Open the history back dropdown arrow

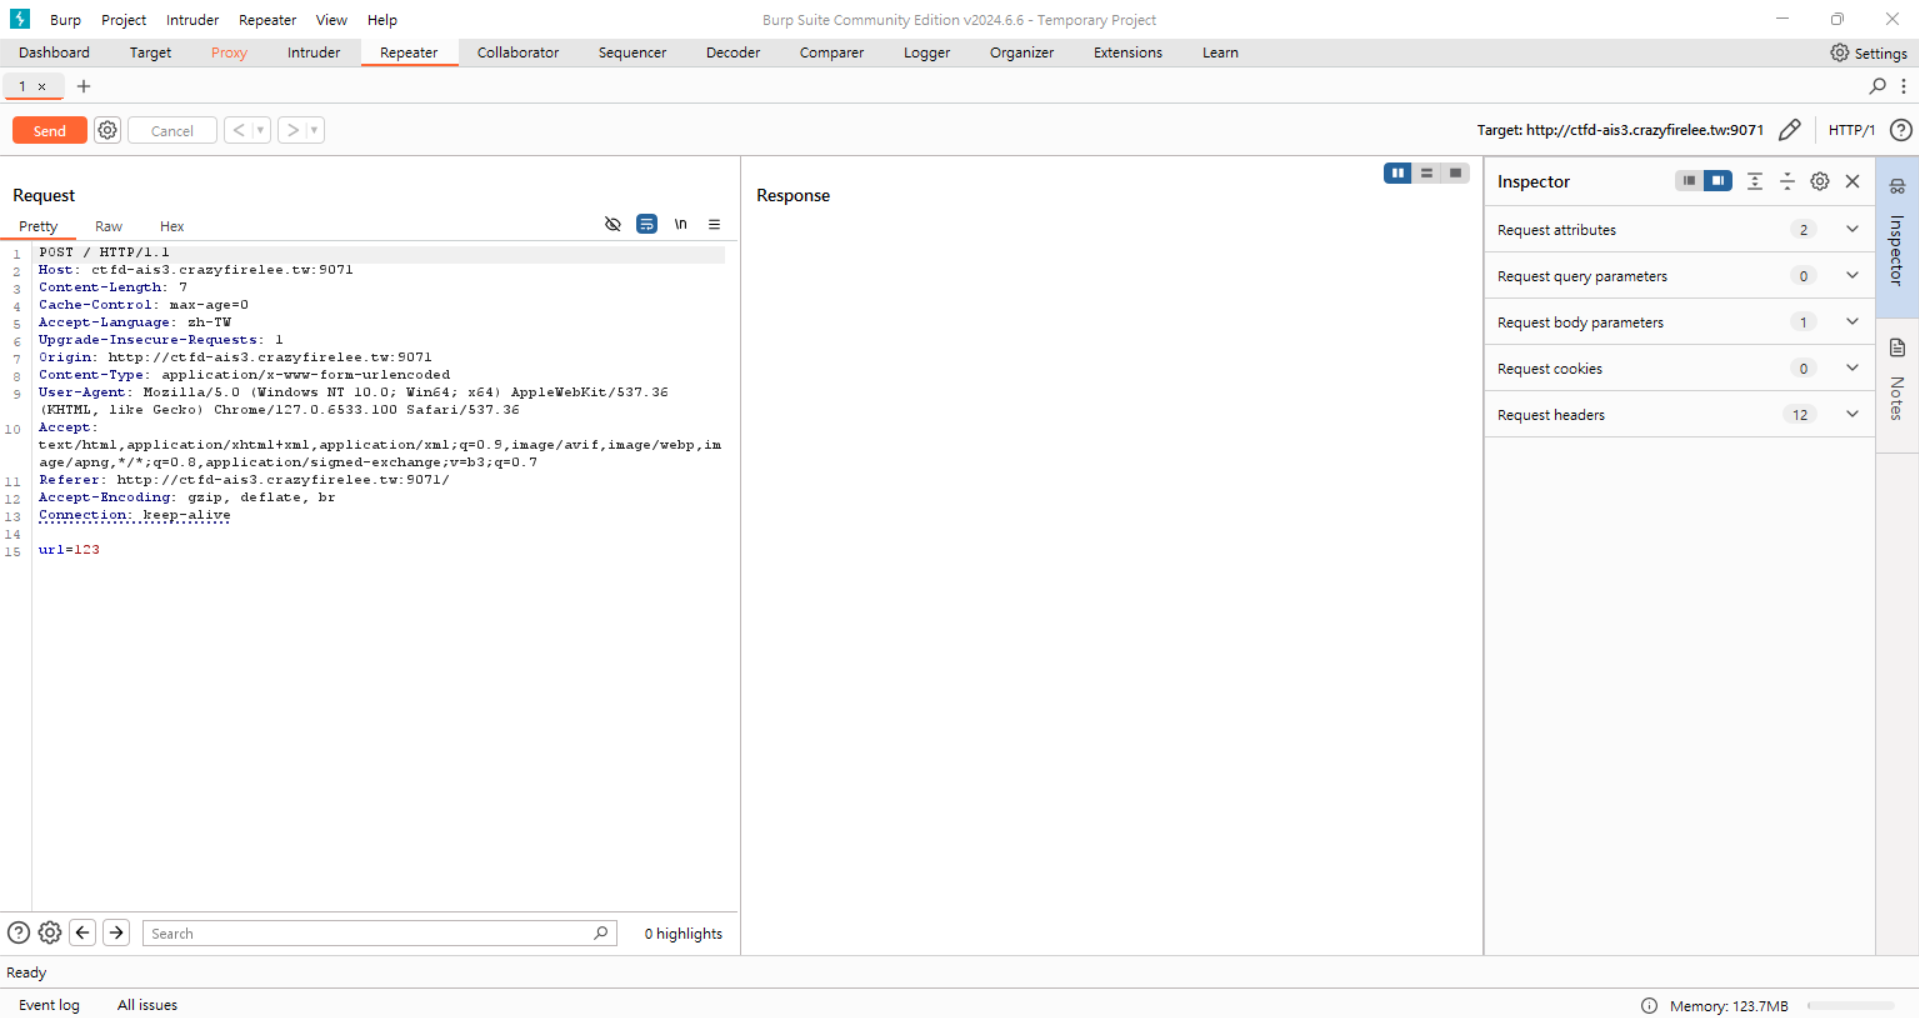(x=260, y=130)
